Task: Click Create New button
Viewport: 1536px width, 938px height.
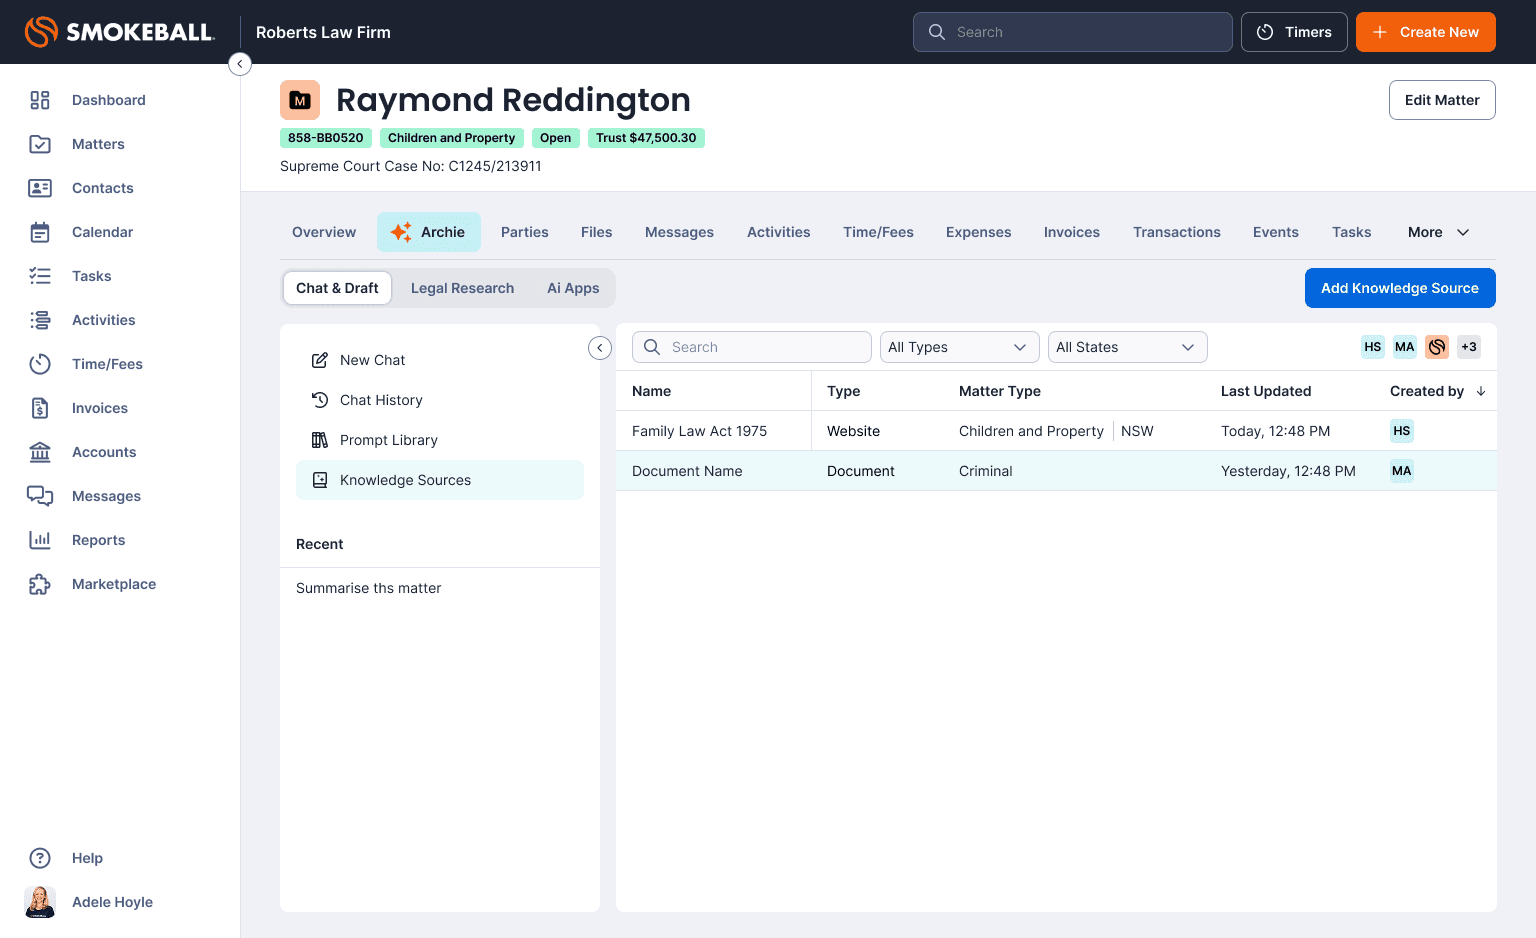Action: [x=1426, y=32]
